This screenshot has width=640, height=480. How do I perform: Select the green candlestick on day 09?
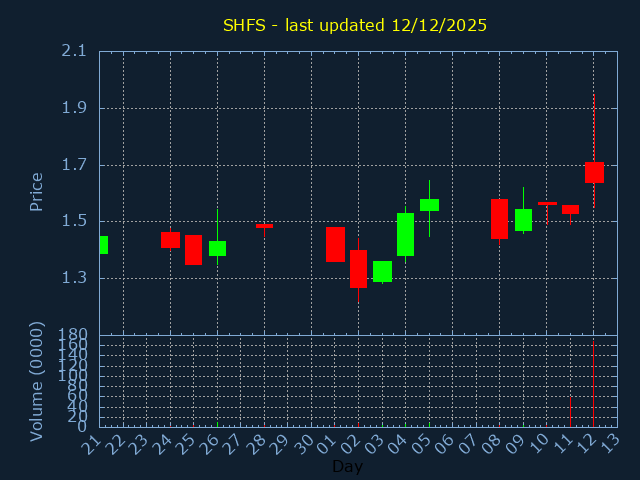(x=523, y=220)
